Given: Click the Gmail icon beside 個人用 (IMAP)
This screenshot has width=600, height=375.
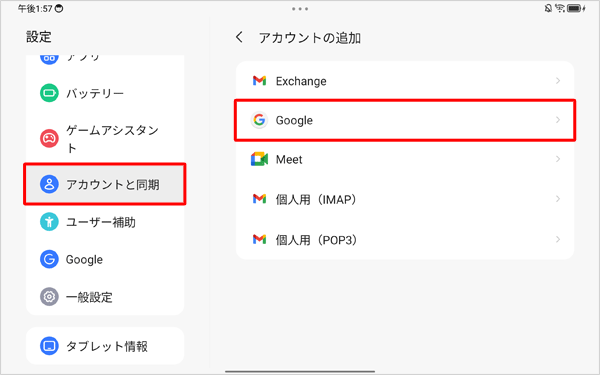Looking at the screenshot, I should (x=259, y=199).
